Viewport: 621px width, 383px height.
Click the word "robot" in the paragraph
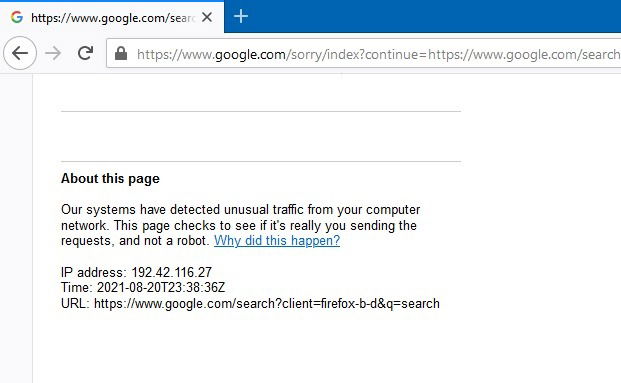(192, 240)
